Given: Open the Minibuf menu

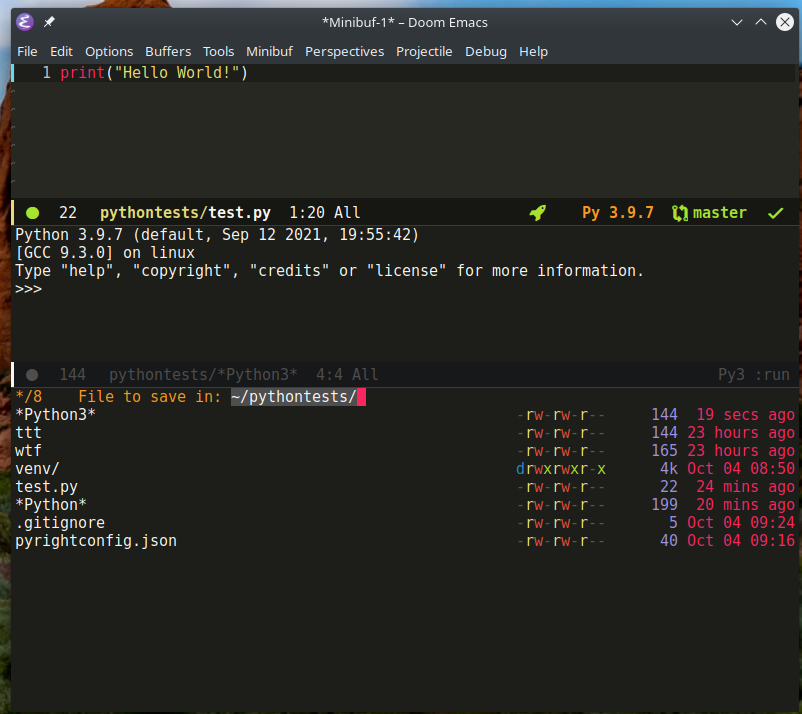Looking at the screenshot, I should point(269,52).
